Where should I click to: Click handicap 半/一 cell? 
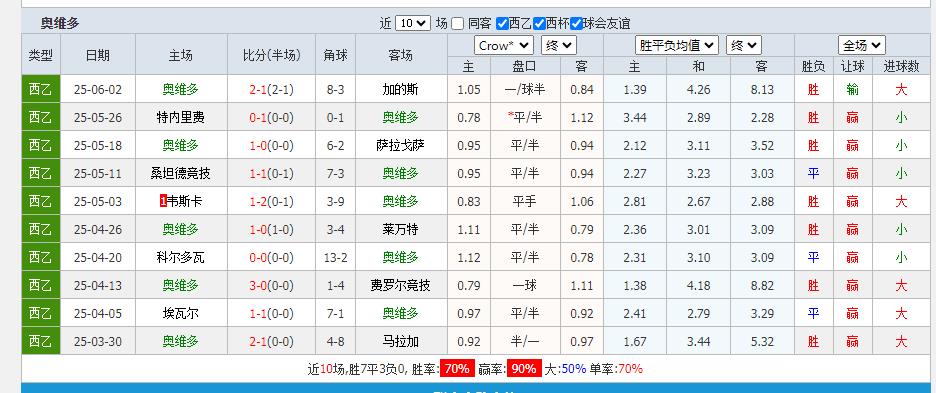525,342
